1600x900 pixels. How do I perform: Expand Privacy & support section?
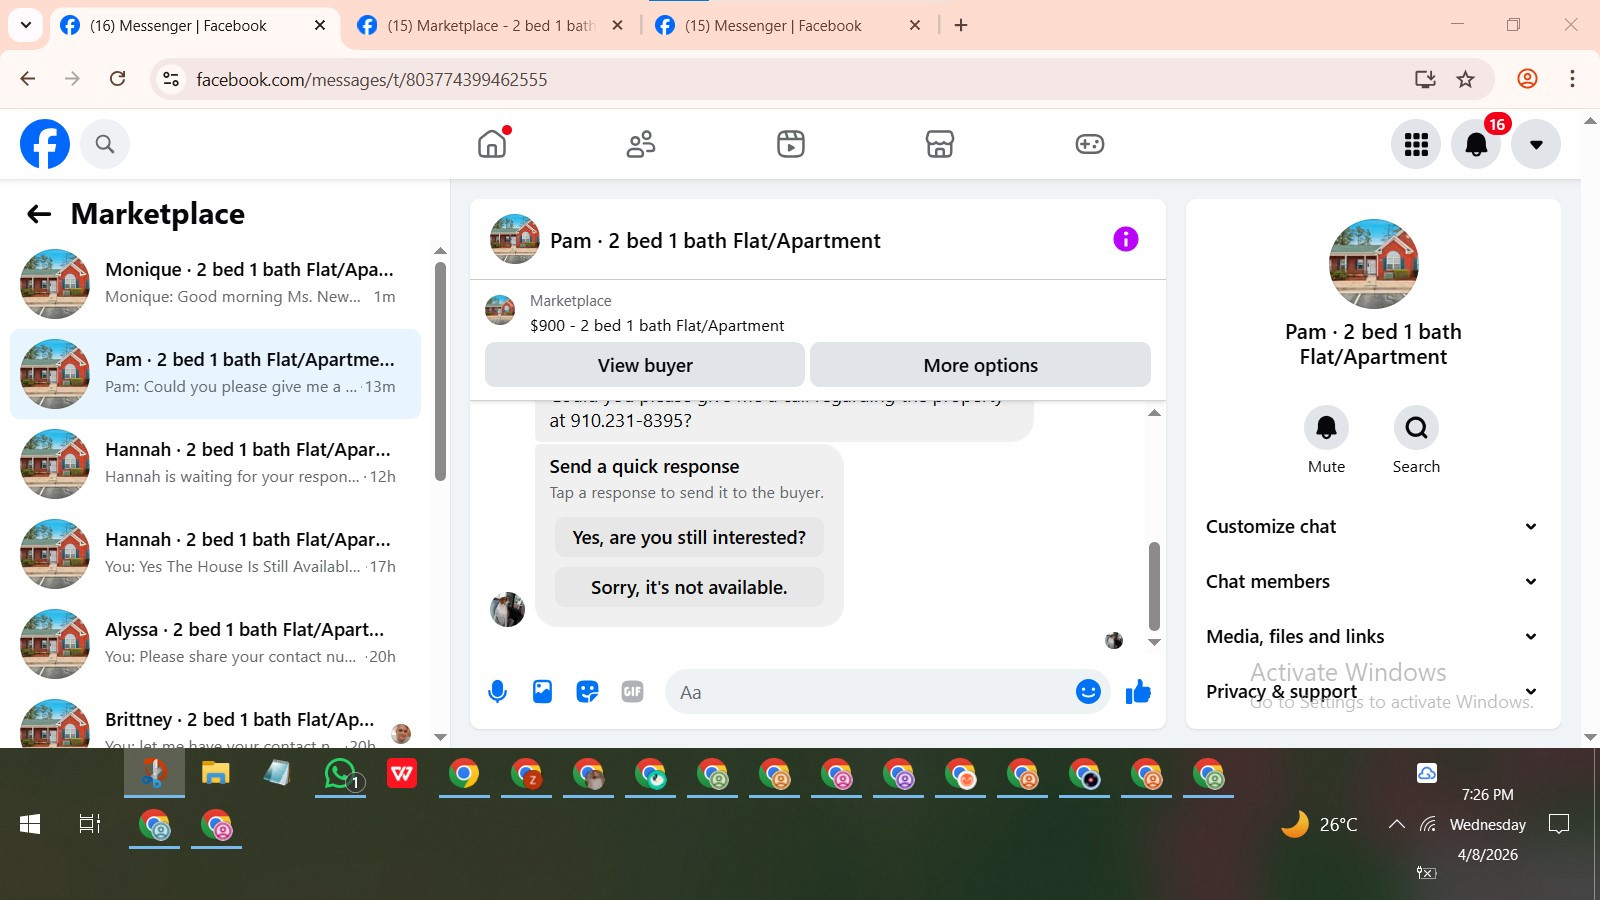click(x=1373, y=692)
